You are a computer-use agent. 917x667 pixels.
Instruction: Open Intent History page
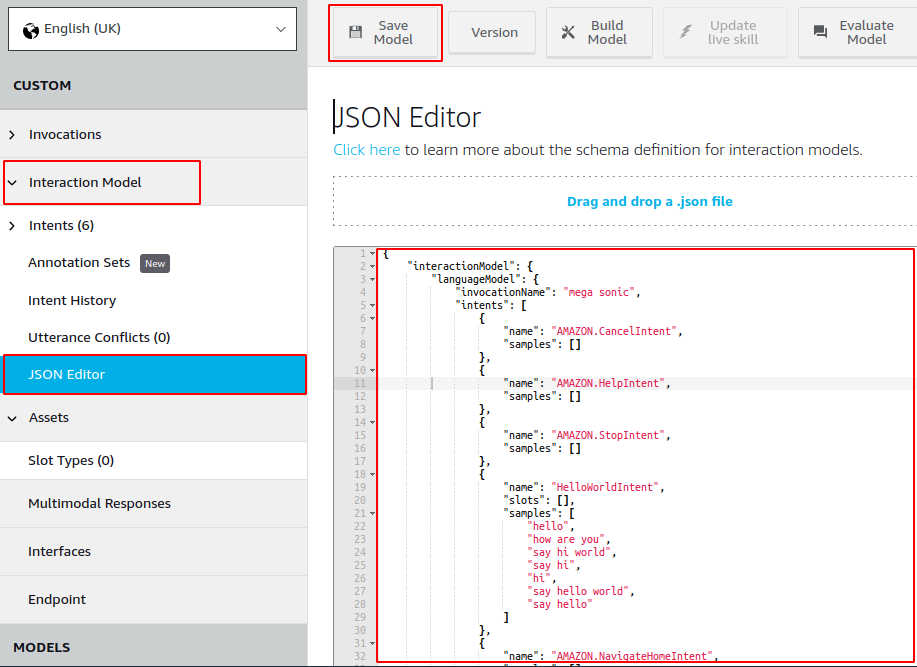pos(72,301)
